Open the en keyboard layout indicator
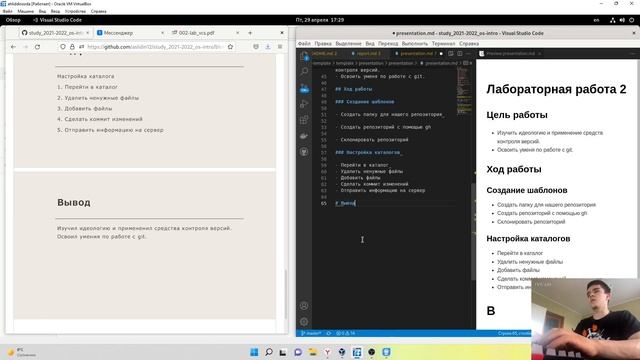640x360 pixels. coord(596,20)
